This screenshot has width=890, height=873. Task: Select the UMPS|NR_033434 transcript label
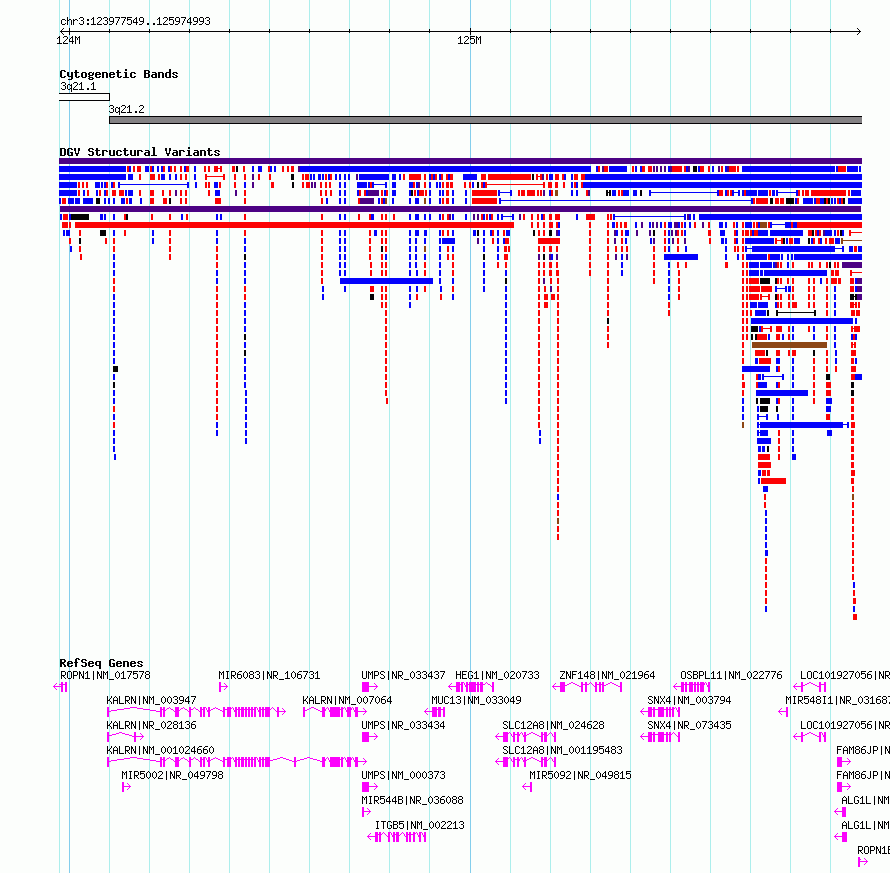coord(403,725)
